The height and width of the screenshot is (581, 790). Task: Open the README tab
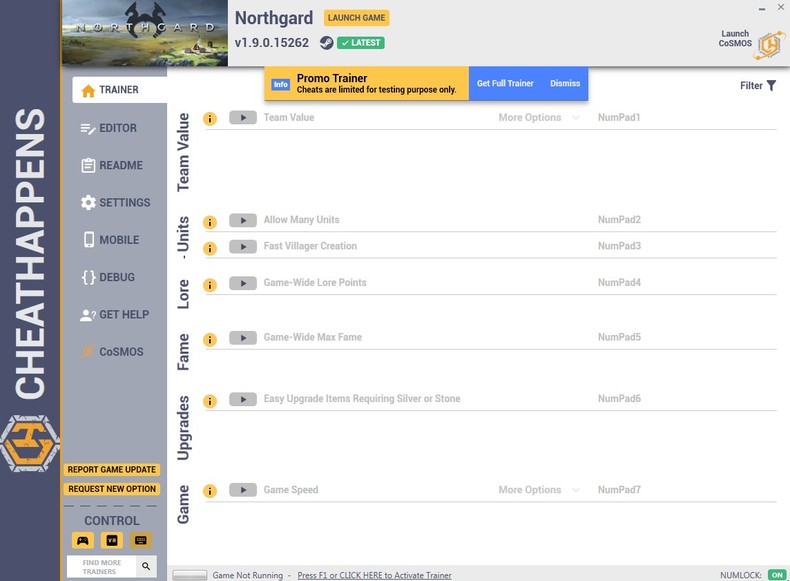(x=112, y=165)
